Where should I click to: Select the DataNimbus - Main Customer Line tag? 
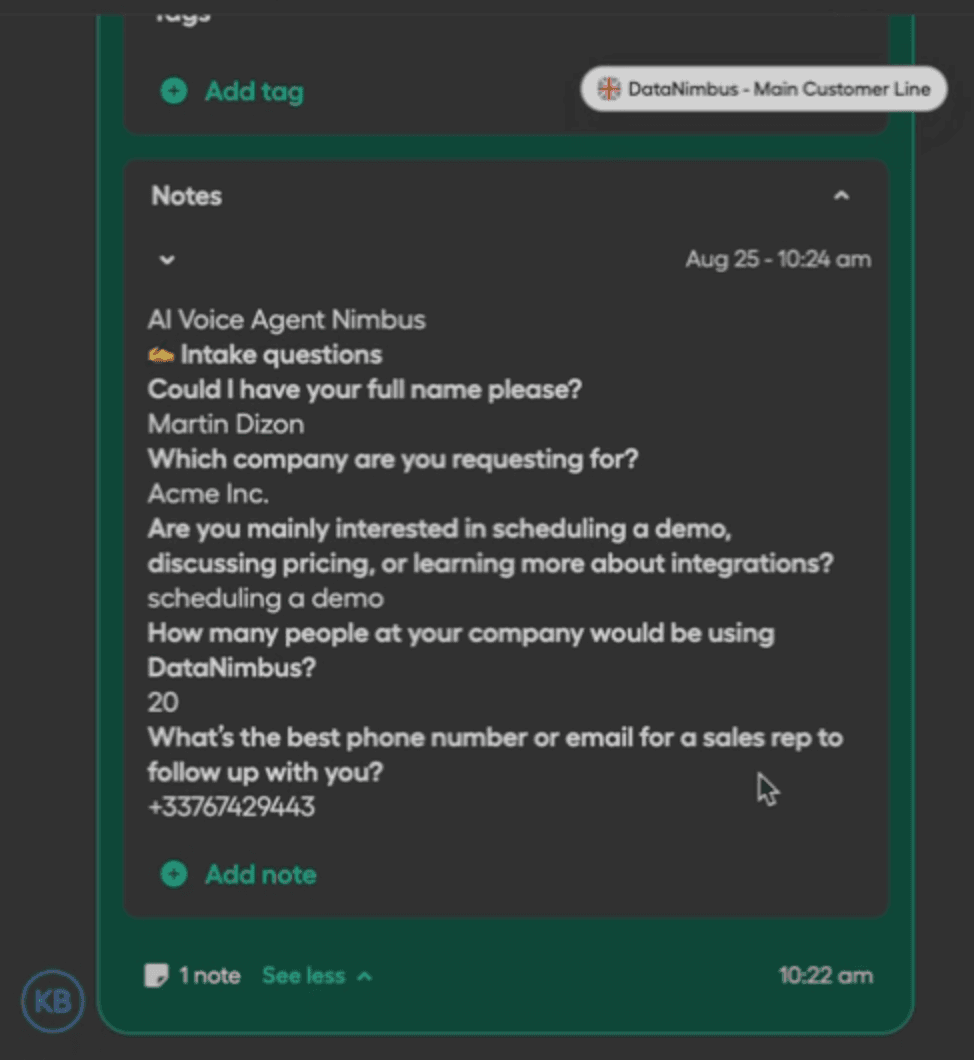pyautogui.click(x=762, y=88)
